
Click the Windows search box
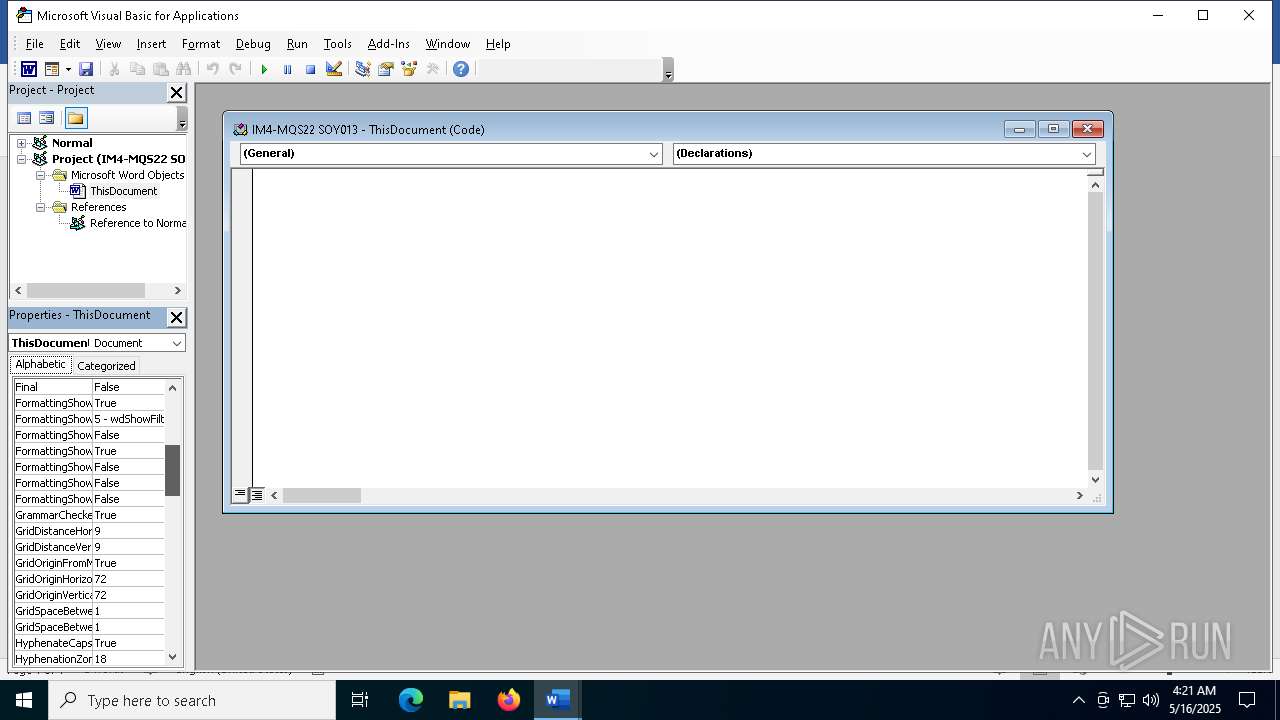pos(192,701)
